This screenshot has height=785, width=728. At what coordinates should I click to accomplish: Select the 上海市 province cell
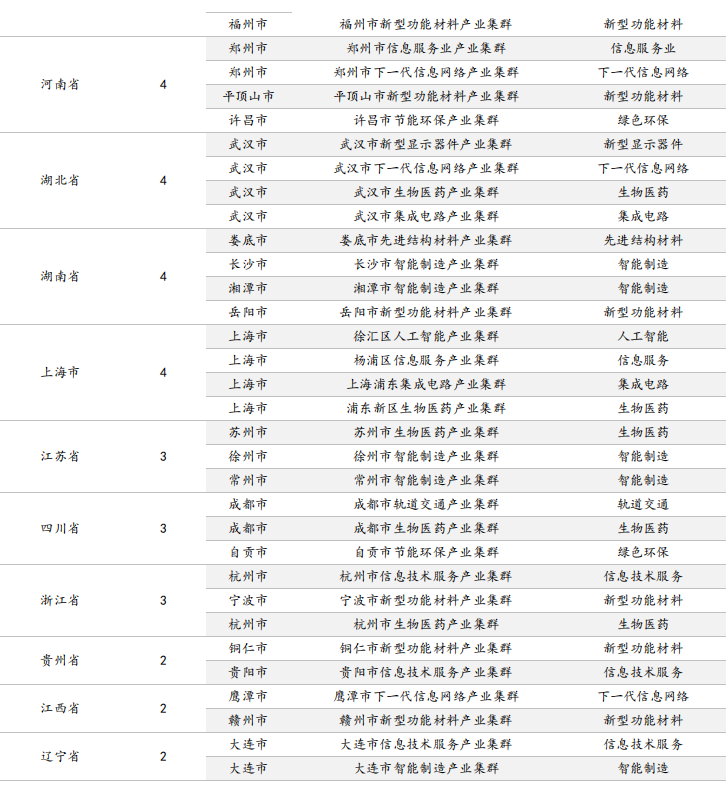point(60,372)
